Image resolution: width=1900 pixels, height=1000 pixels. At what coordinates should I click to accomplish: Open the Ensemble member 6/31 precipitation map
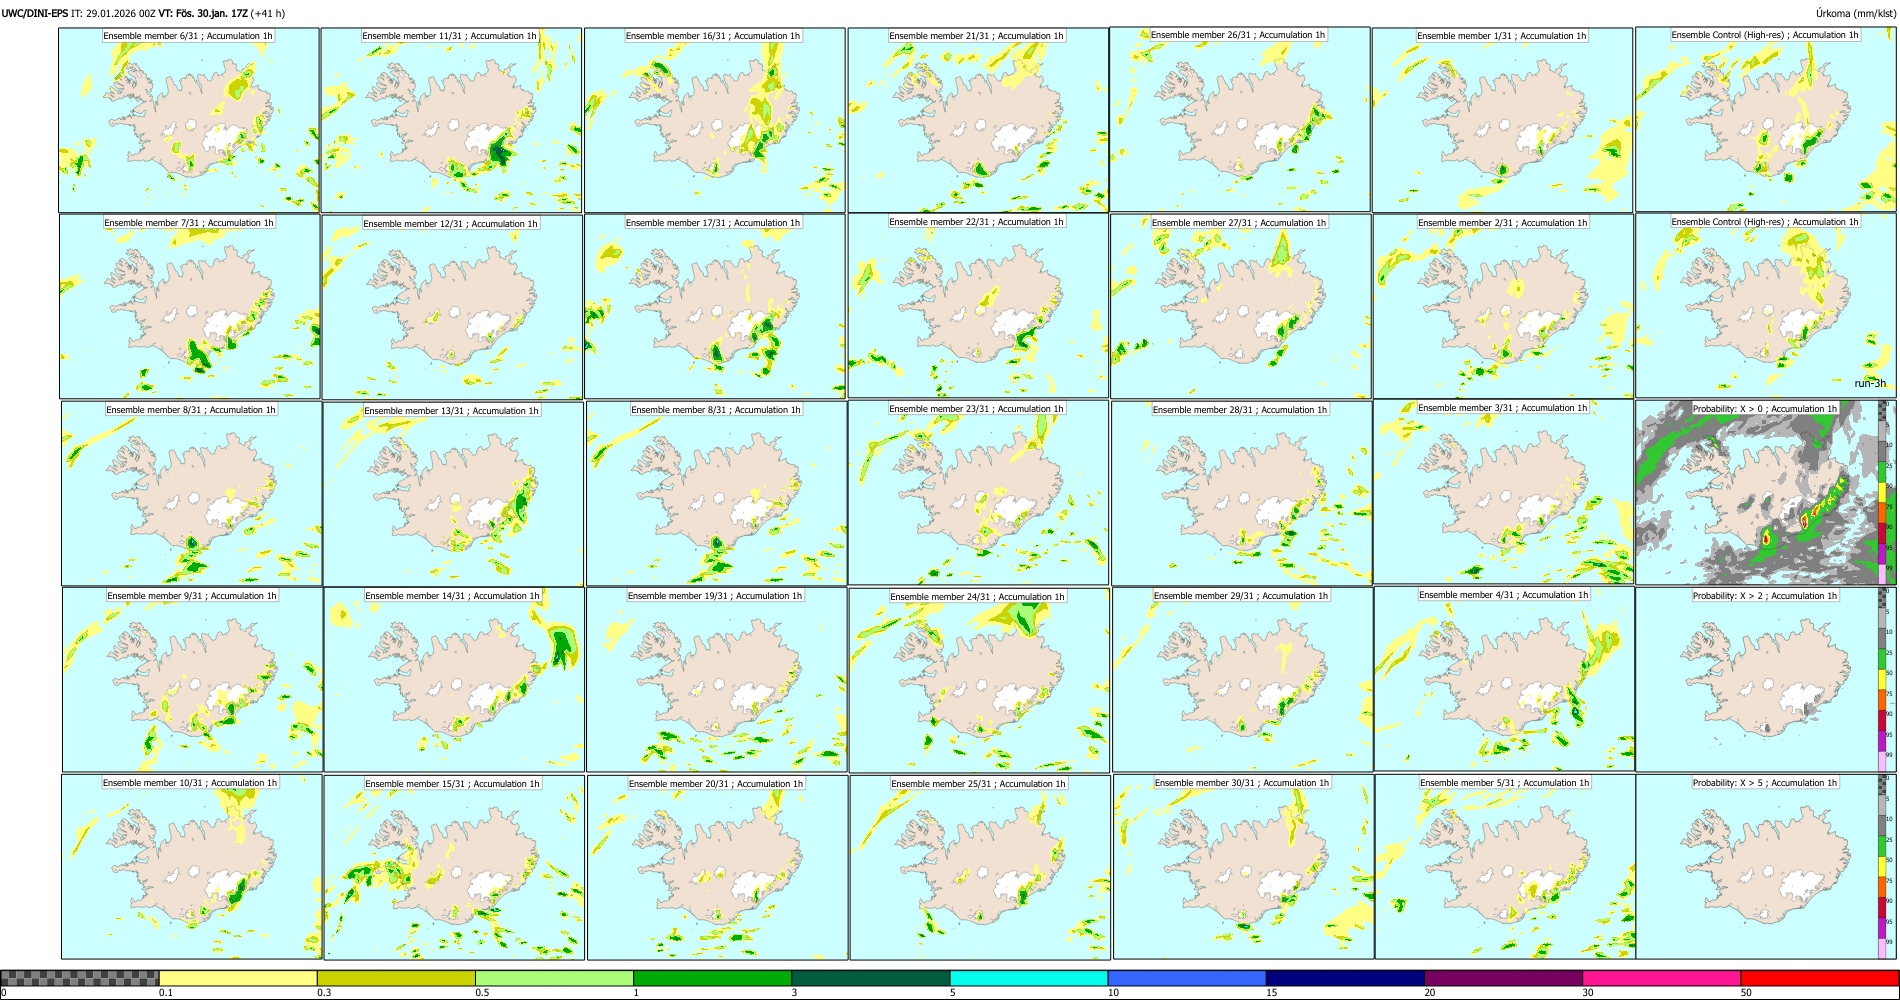tap(189, 120)
